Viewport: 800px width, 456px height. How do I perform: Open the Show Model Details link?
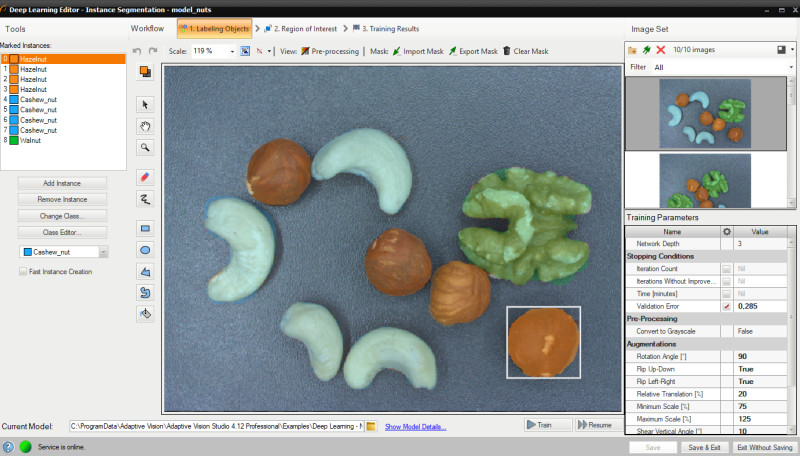pos(415,426)
